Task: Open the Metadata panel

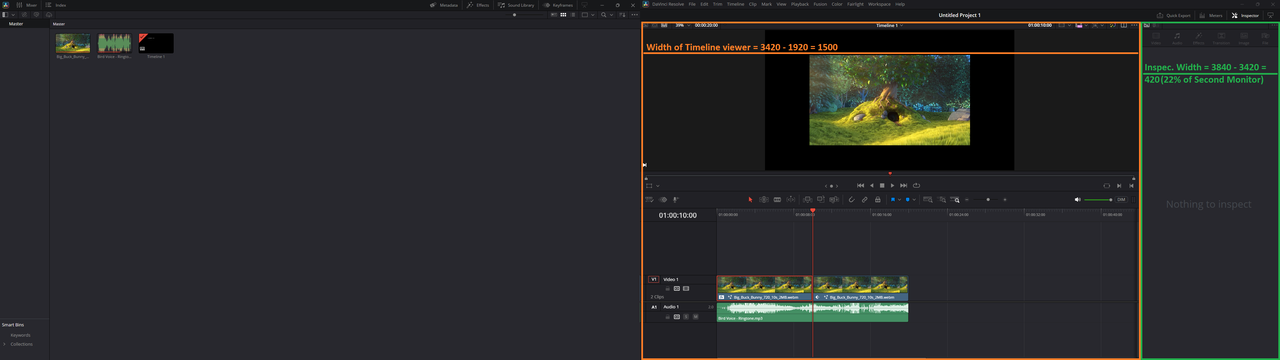Action: pyautogui.click(x=444, y=5)
